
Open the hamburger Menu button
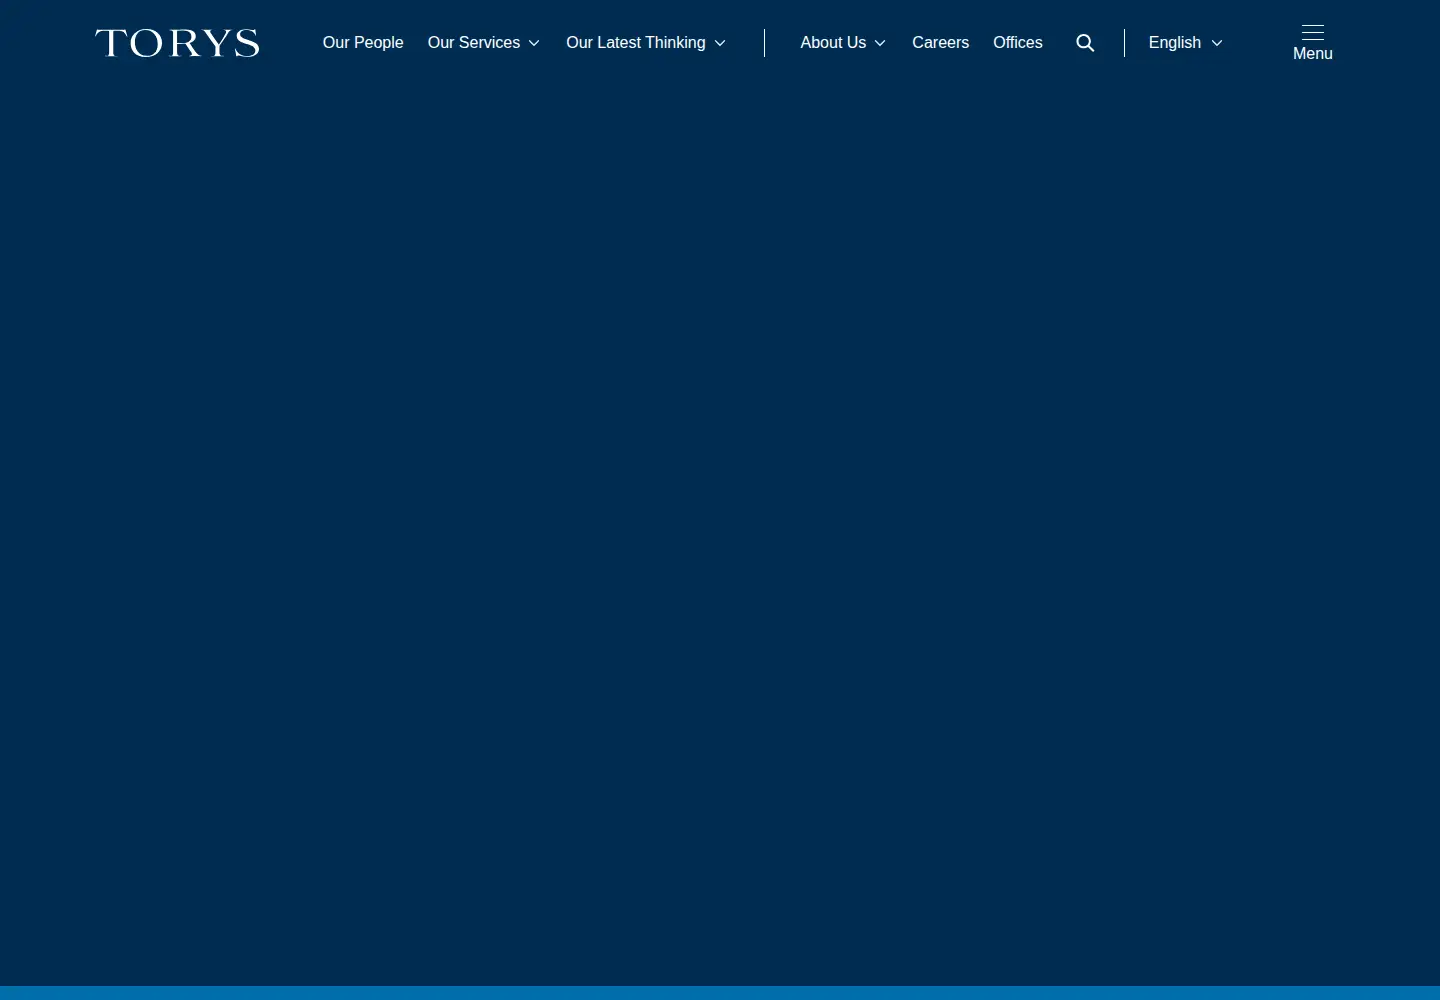coord(1313,43)
